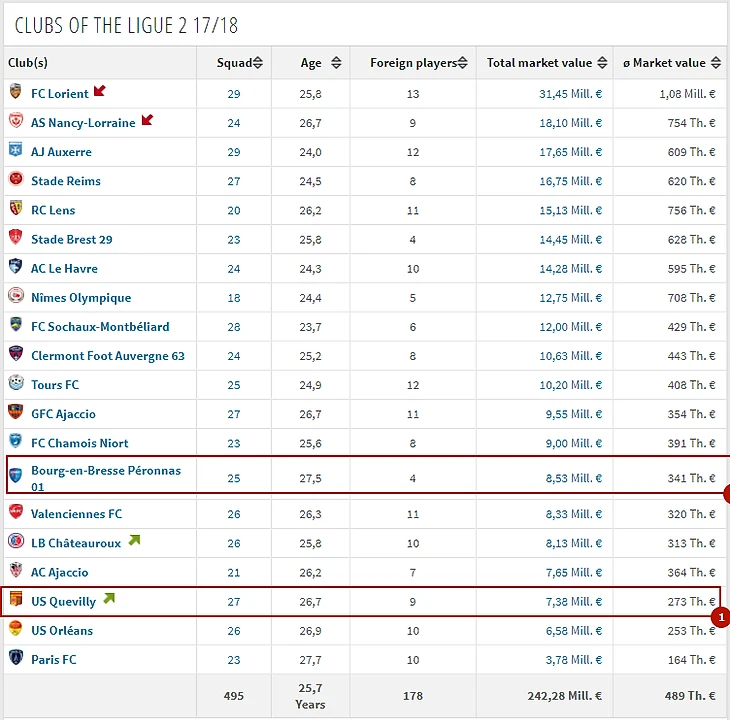
Task: Click the Paris FC crest
Action: click(15, 657)
